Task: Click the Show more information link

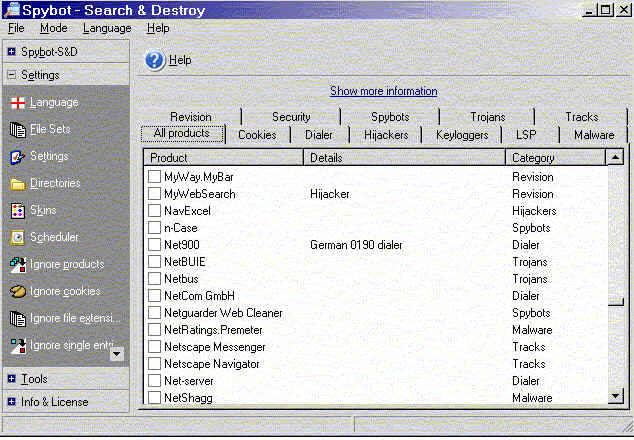Action: pyautogui.click(x=384, y=91)
